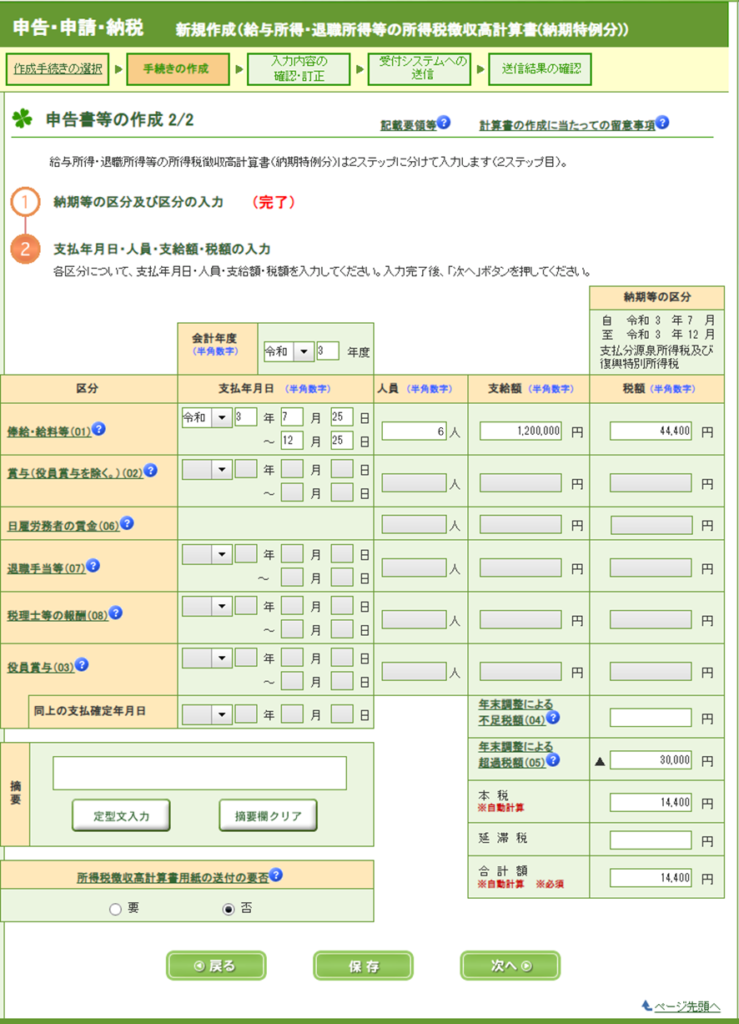Show help for 税理士等の報酬(08)
This screenshot has height=1024, width=739.
pos(114,610)
